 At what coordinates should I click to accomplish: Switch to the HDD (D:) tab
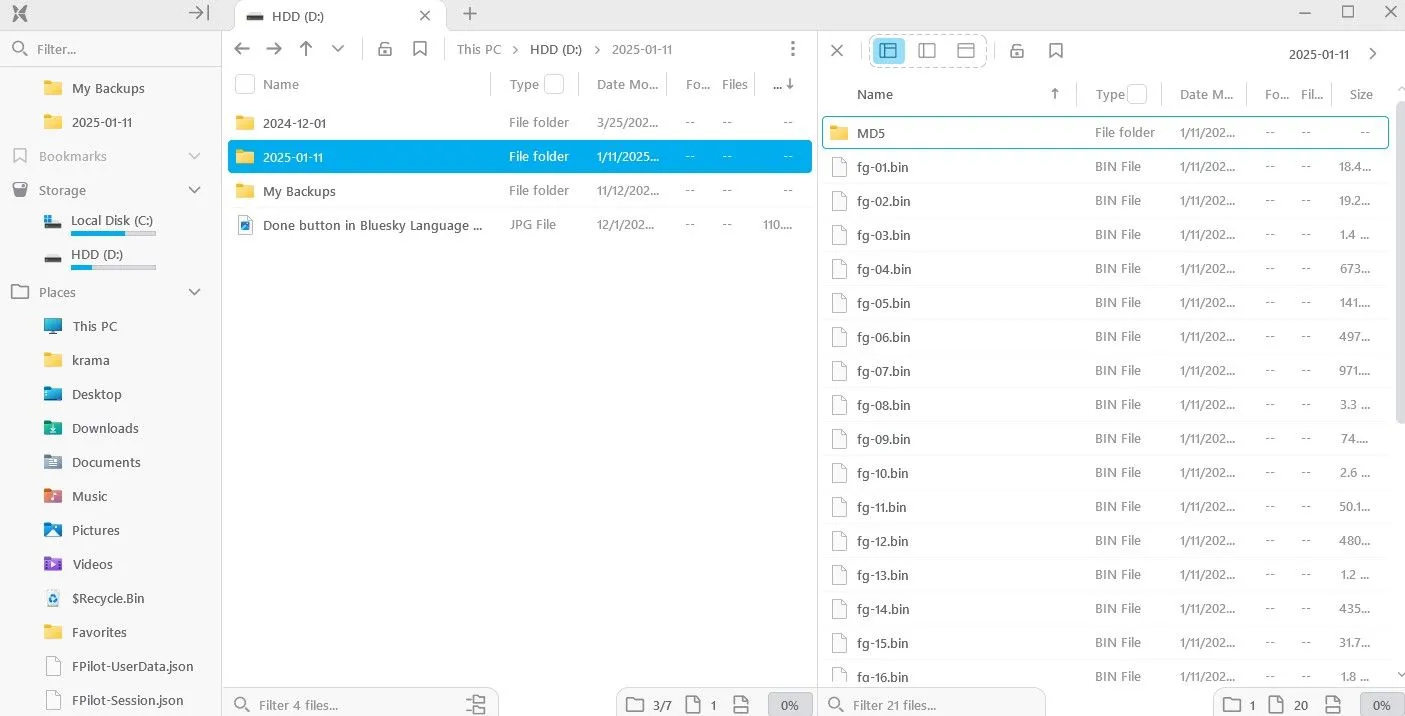(330, 16)
